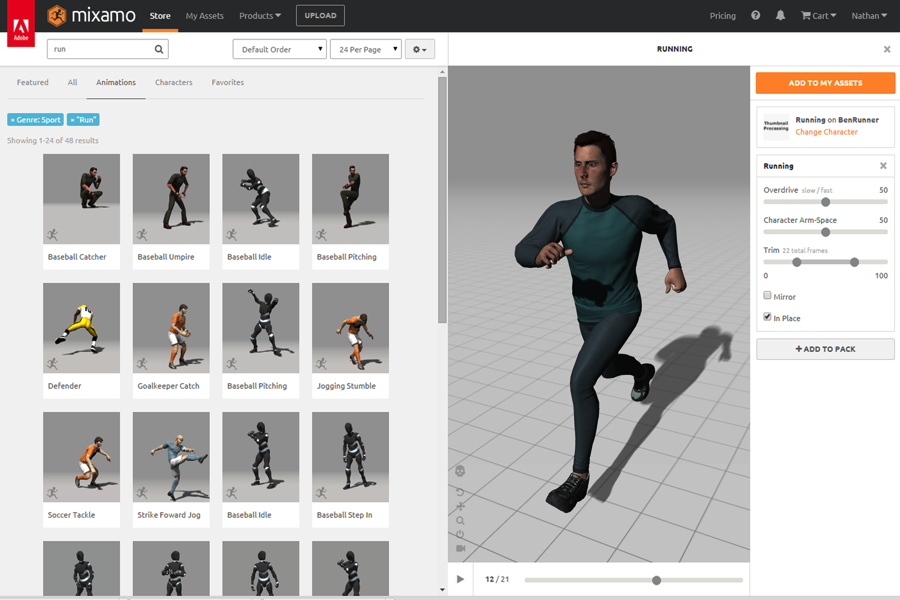Open help with the question mark icon
This screenshot has height=600, width=900.
[x=755, y=16]
